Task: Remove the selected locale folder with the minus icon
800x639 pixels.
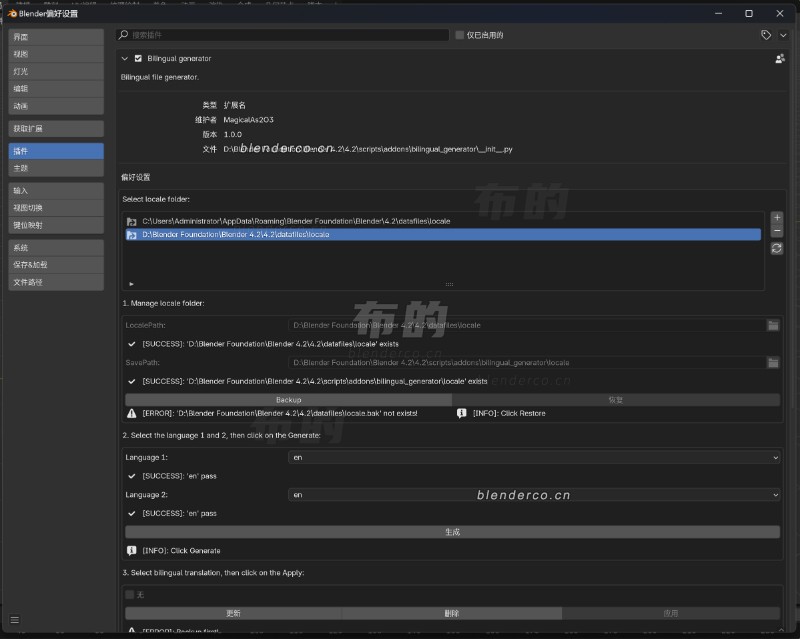Action: tap(777, 231)
